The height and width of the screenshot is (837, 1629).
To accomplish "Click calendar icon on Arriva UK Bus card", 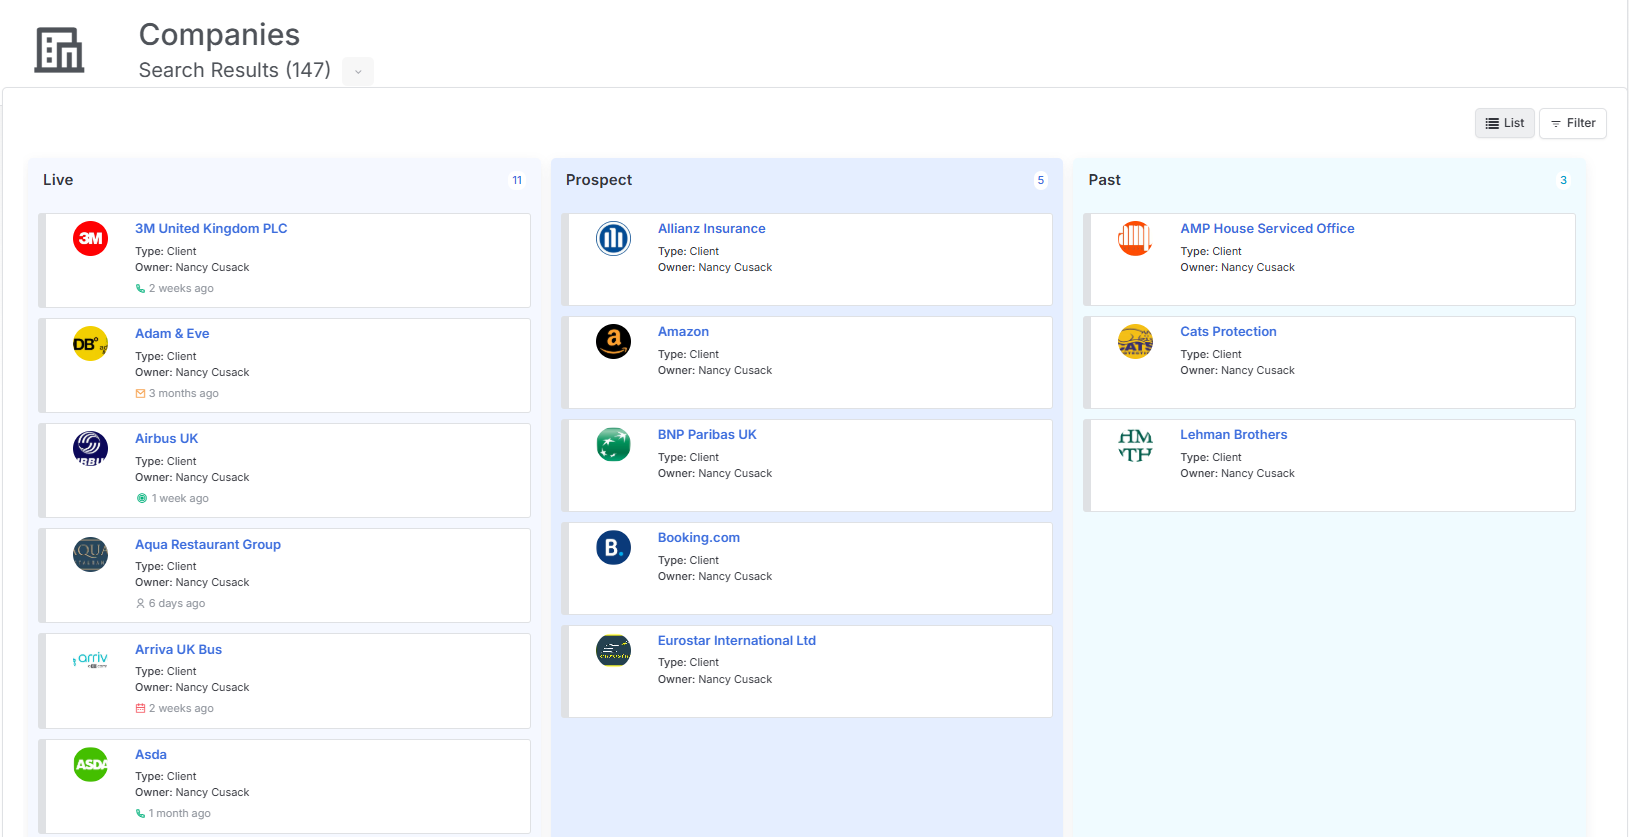I will click(140, 709).
